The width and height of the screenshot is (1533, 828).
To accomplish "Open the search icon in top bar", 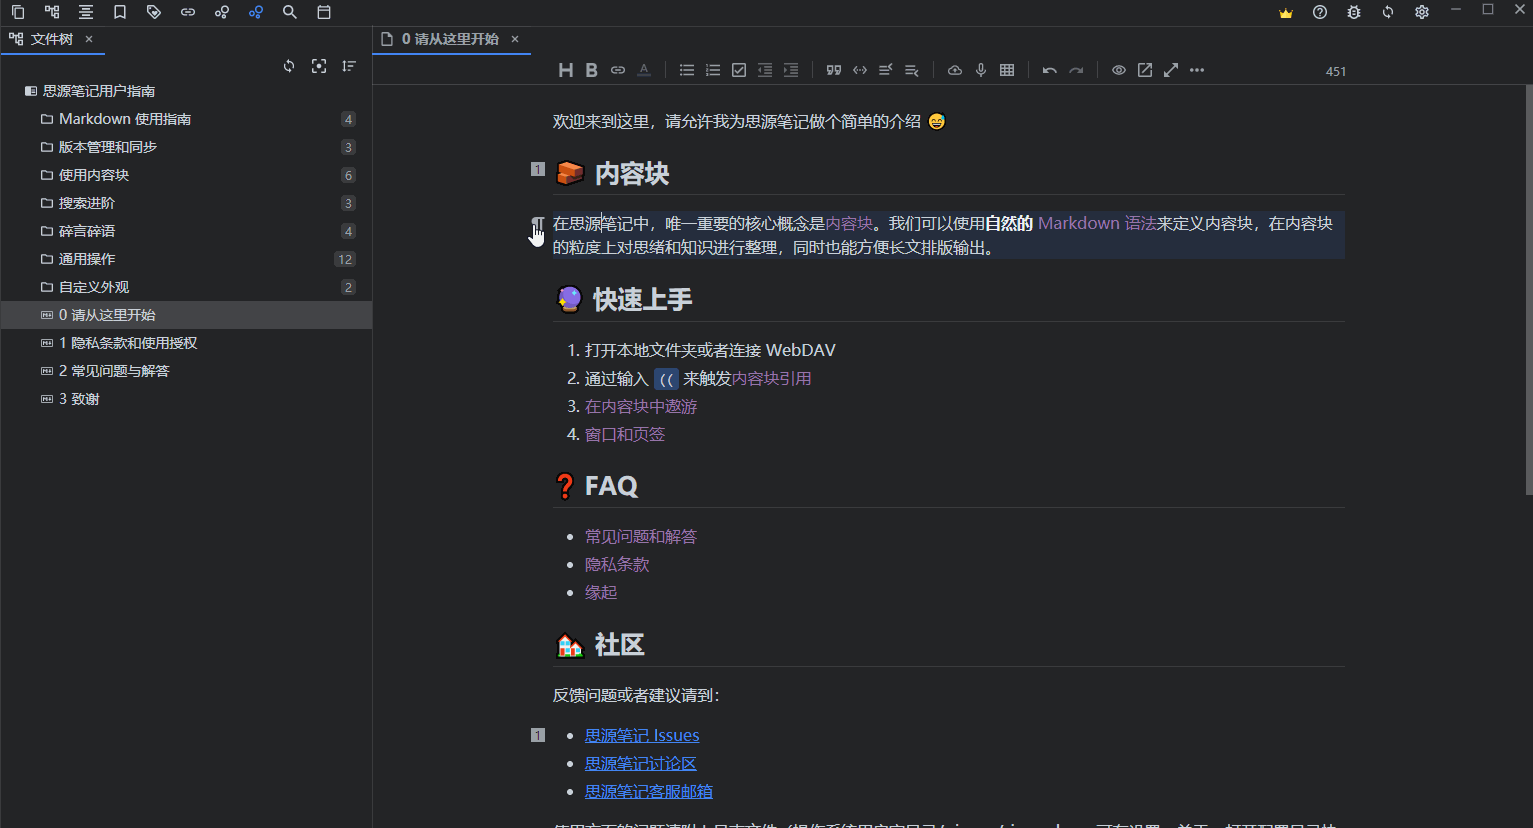I will pyautogui.click(x=290, y=12).
